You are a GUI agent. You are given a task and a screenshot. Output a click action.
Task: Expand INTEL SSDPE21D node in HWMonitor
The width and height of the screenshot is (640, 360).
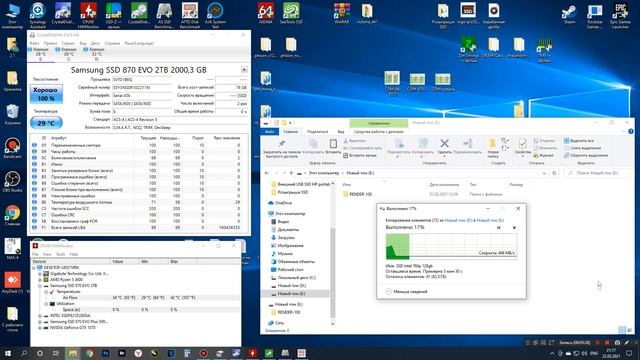click(40, 316)
